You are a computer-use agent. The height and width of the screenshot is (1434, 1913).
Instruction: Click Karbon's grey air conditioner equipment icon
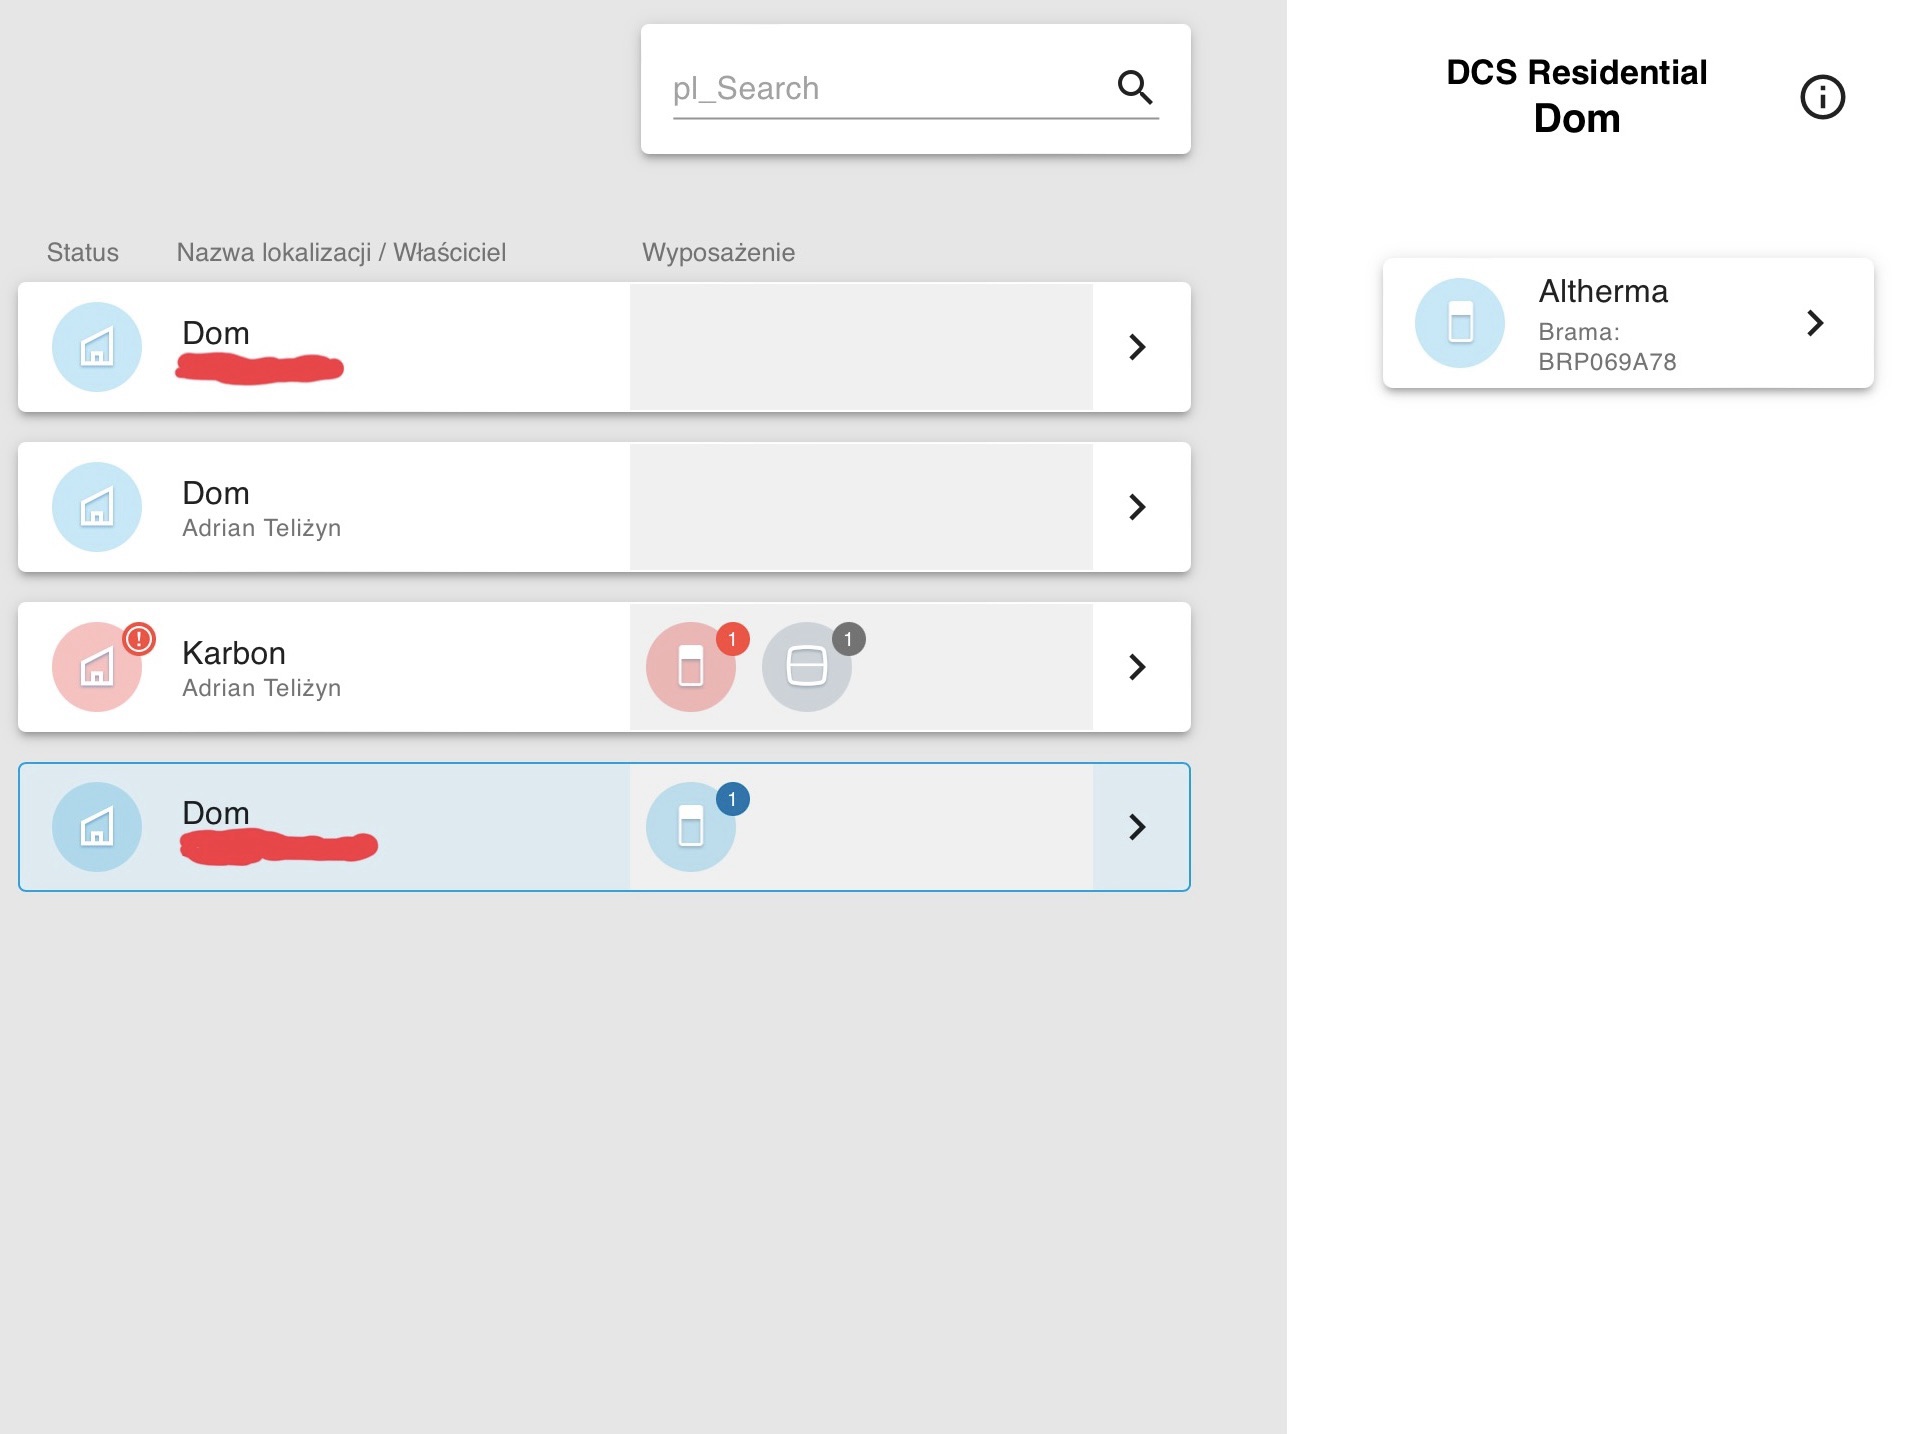[x=807, y=667]
